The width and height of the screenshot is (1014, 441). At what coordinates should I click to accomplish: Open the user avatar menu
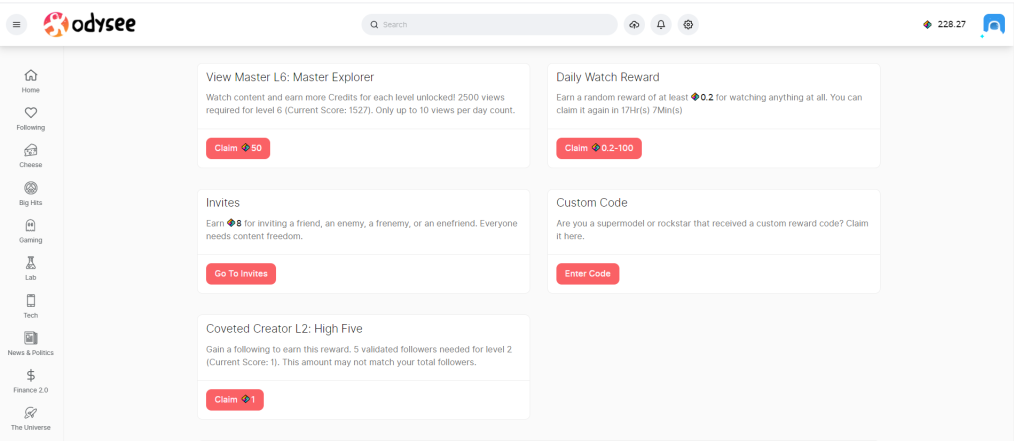(x=993, y=25)
